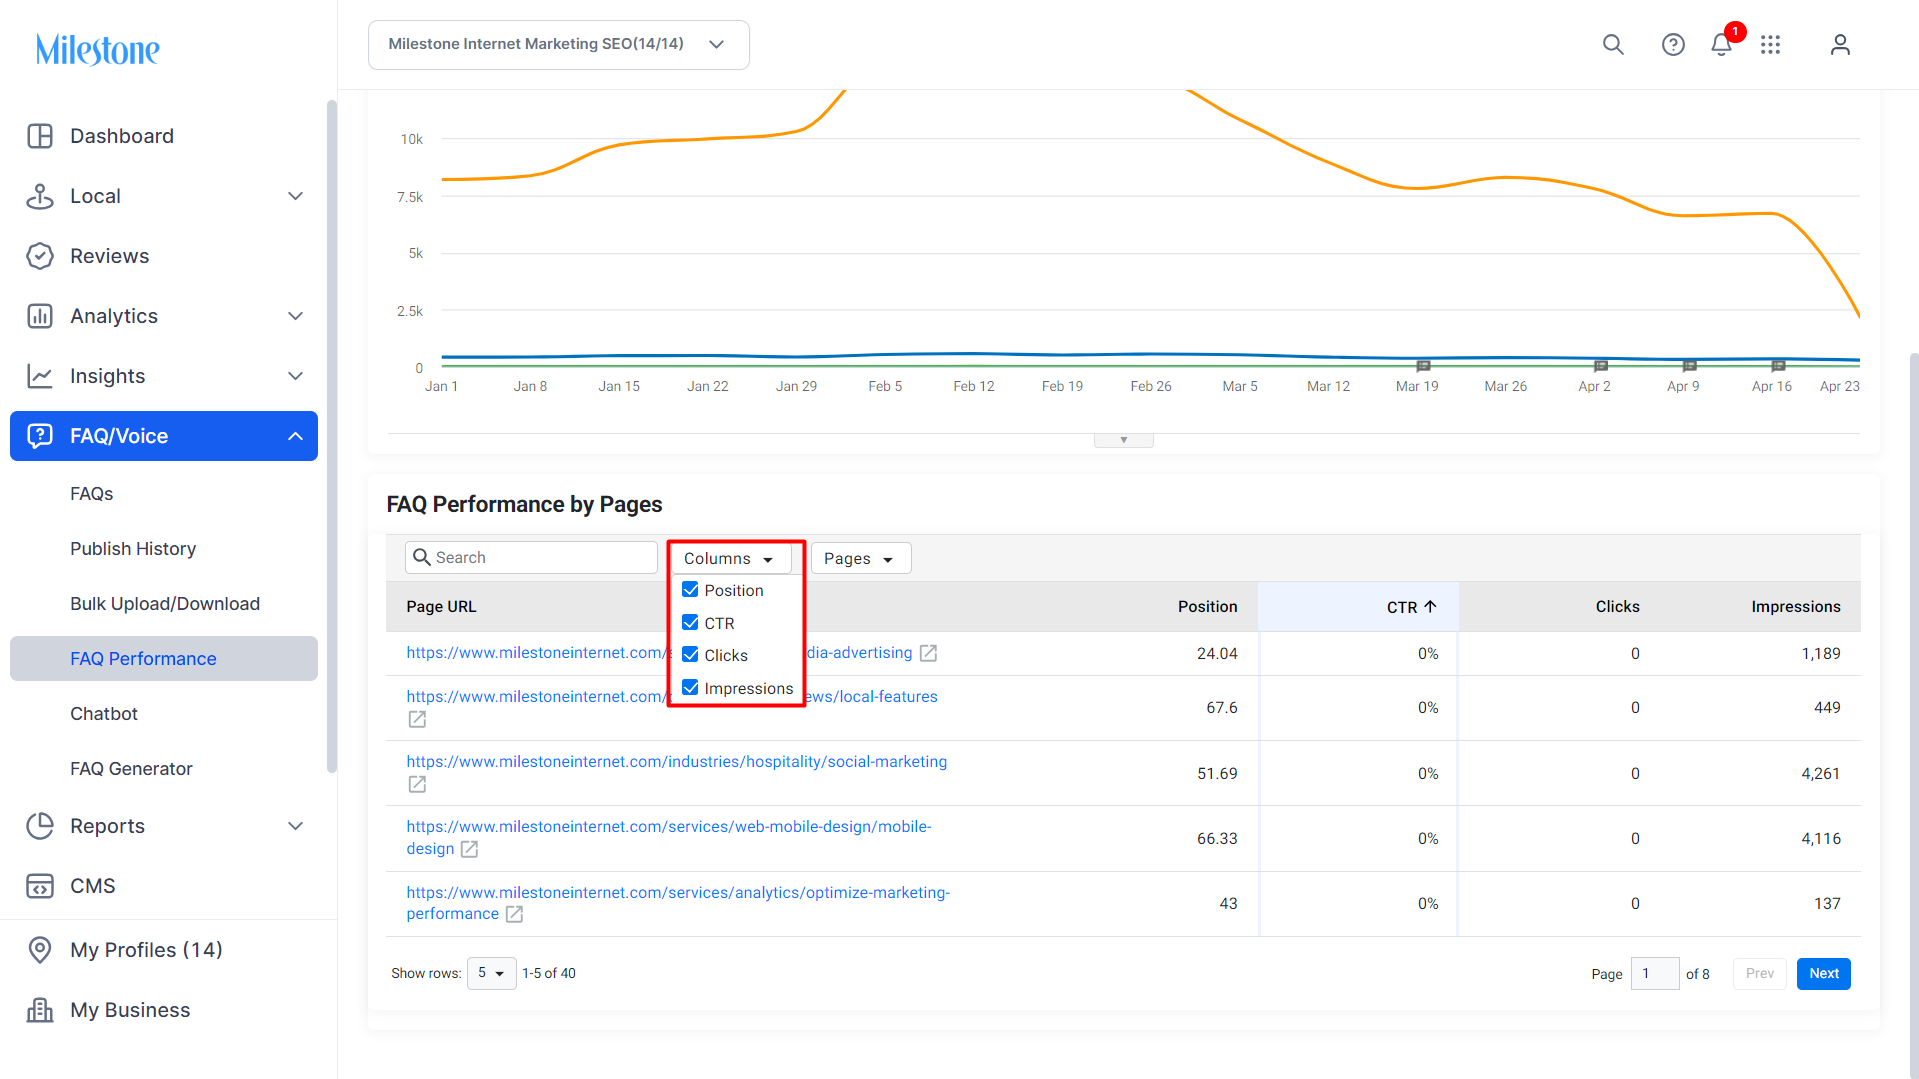Click the Local map pin icon
This screenshot has height=1079, width=1919.
point(40,196)
